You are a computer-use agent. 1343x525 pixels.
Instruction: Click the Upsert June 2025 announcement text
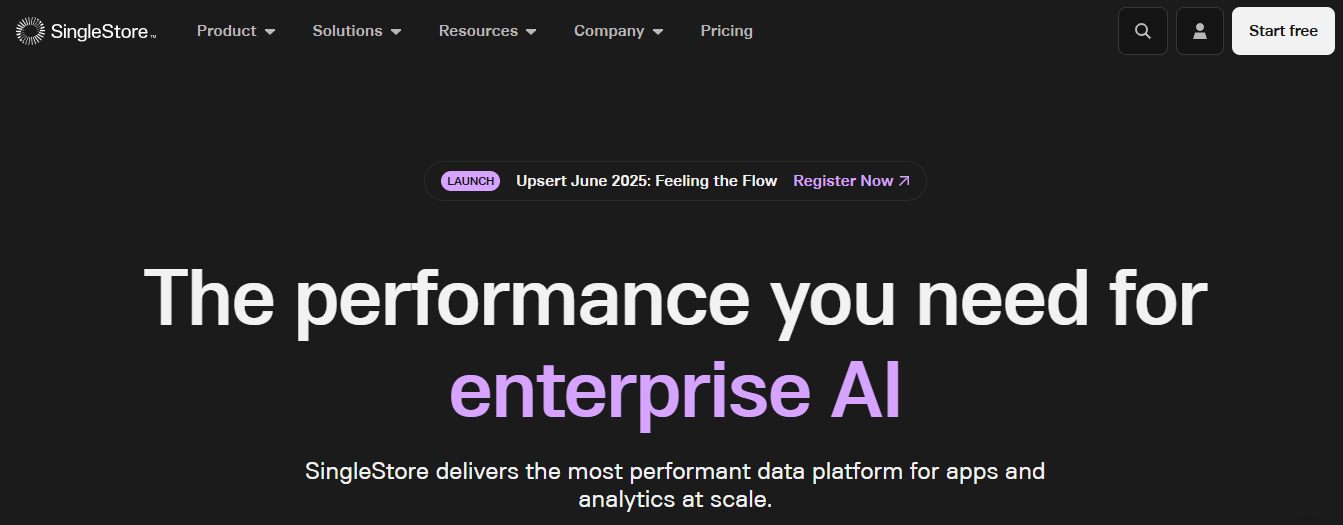[646, 181]
